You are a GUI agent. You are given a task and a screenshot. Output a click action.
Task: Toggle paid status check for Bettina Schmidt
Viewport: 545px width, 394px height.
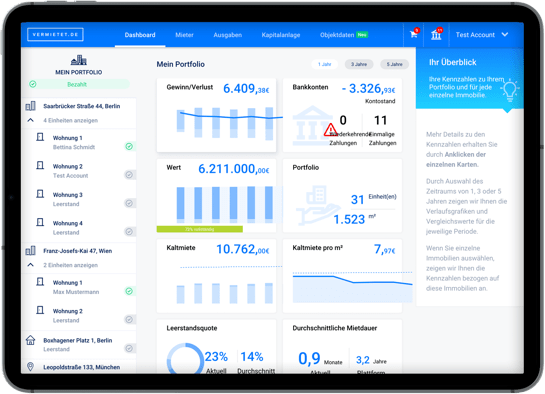coord(129,147)
